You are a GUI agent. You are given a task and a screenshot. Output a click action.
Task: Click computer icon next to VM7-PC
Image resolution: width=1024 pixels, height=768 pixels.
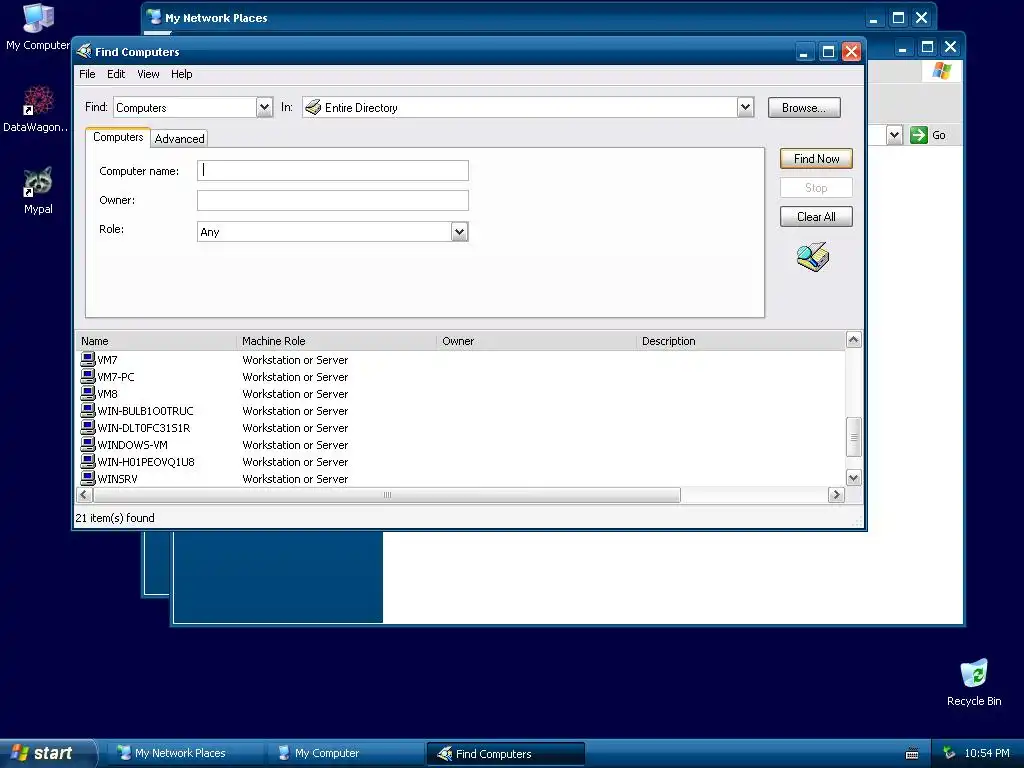[88, 376]
